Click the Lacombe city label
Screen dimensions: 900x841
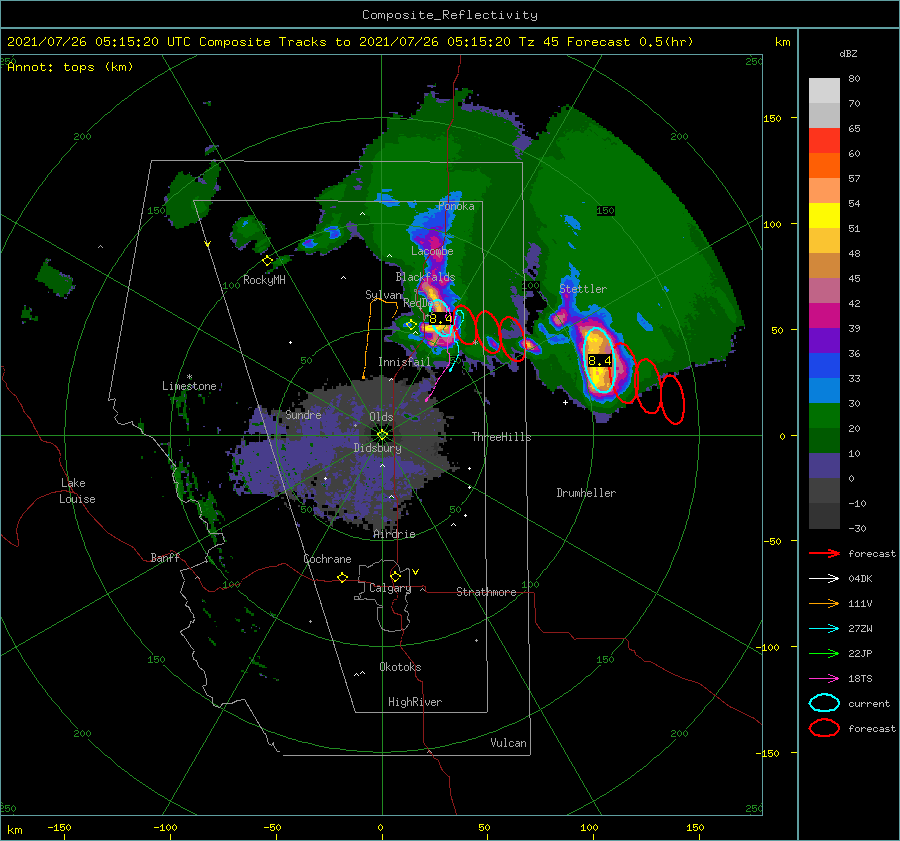pos(432,251)
